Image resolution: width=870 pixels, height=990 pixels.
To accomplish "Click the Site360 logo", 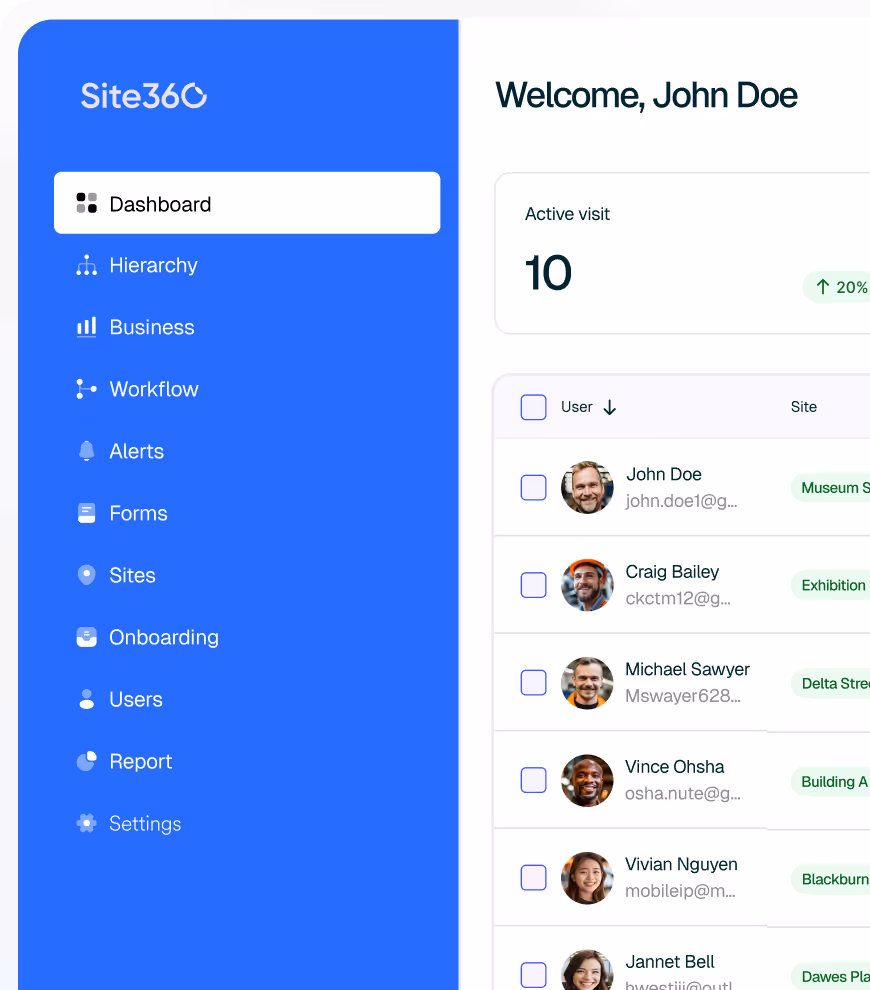I will pos(144,96).
